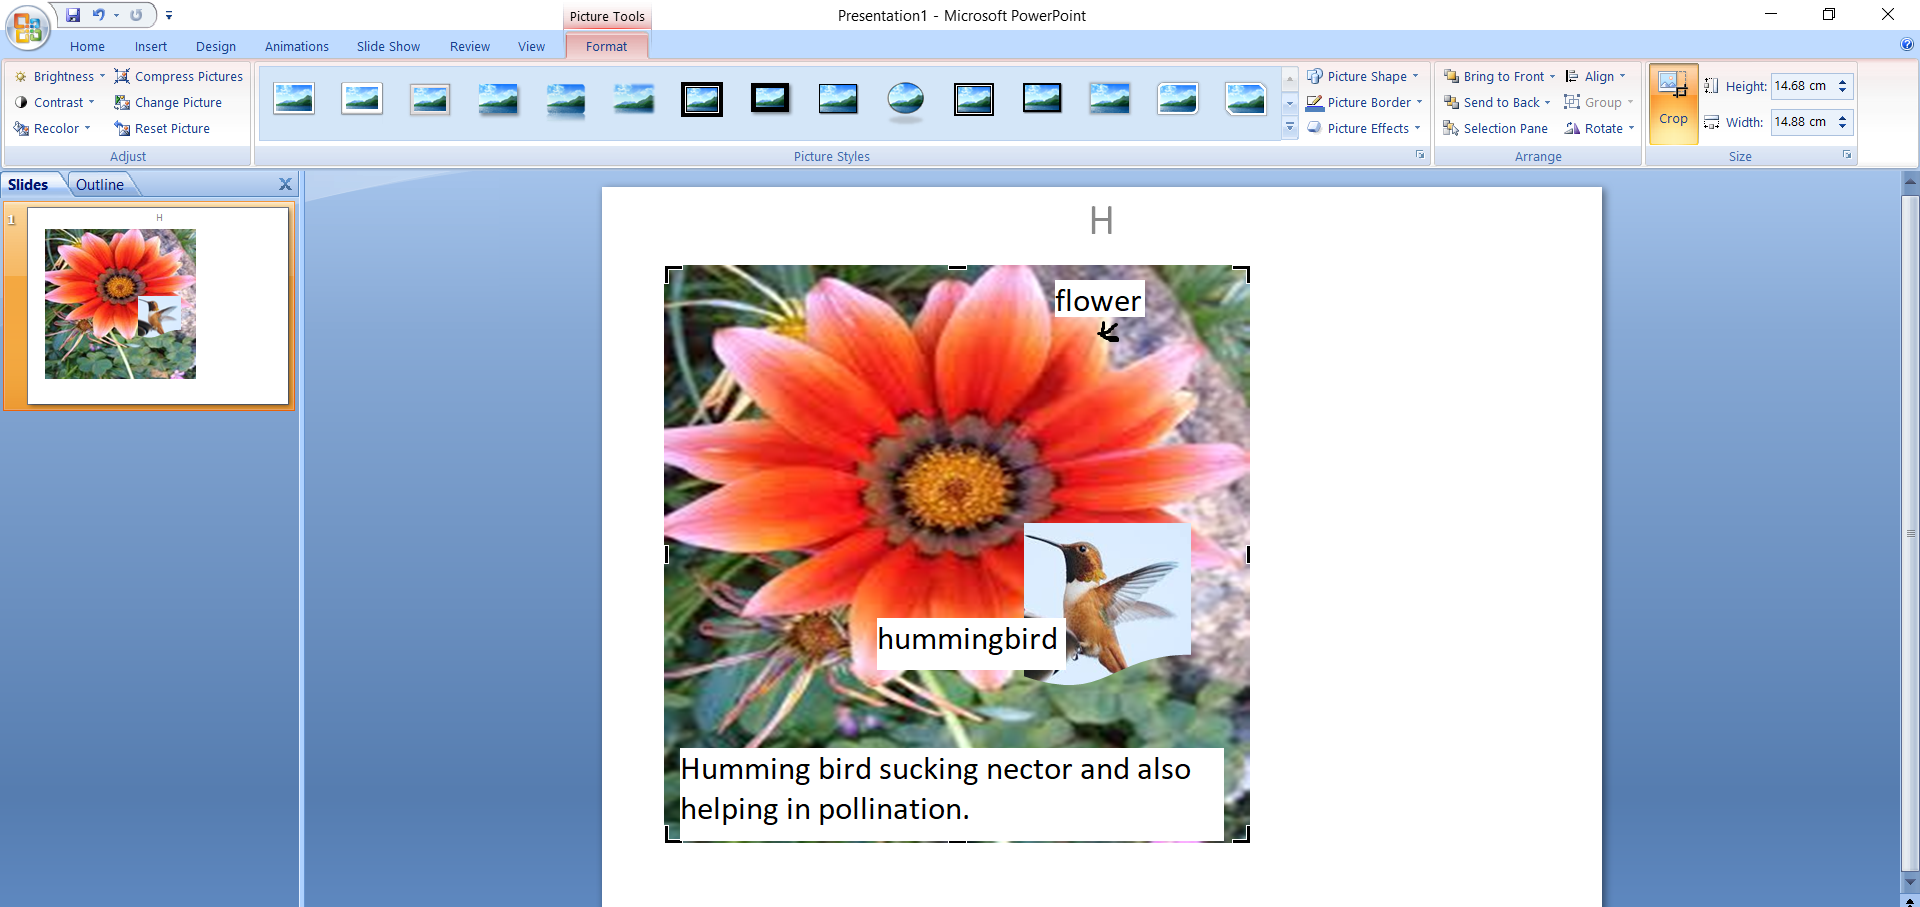Select slide 1 thumbnail in Slides pane
1920x907 pixels.
pyautogui.click(x=158, y=305)
